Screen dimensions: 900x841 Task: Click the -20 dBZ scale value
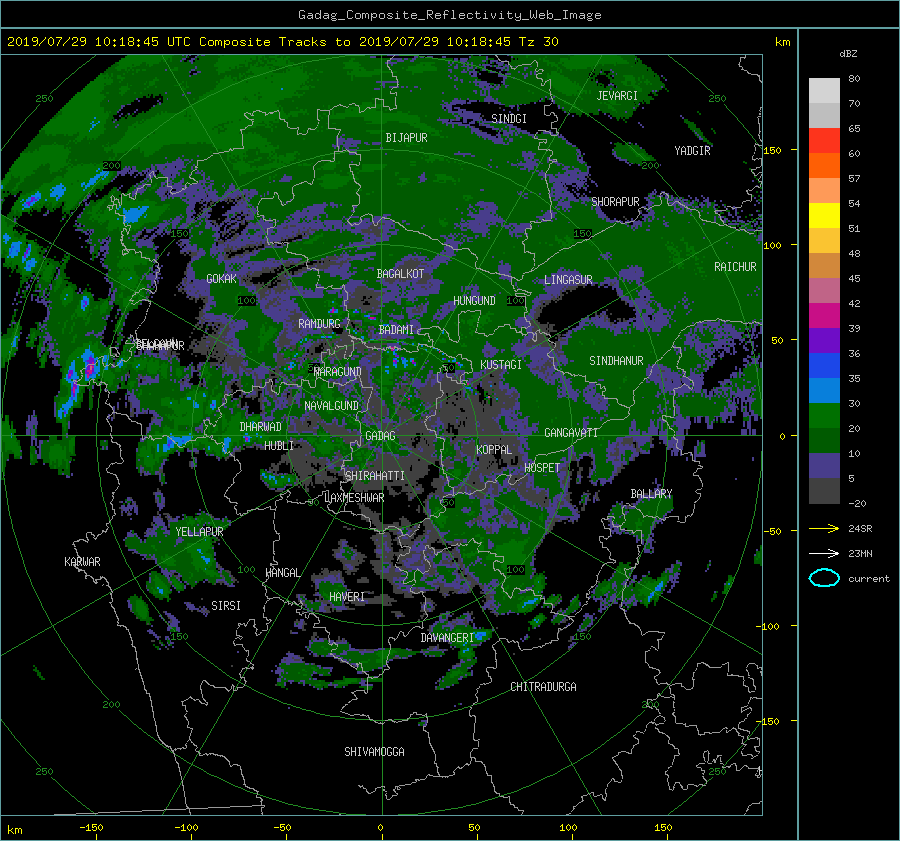(x=857, y=503)
